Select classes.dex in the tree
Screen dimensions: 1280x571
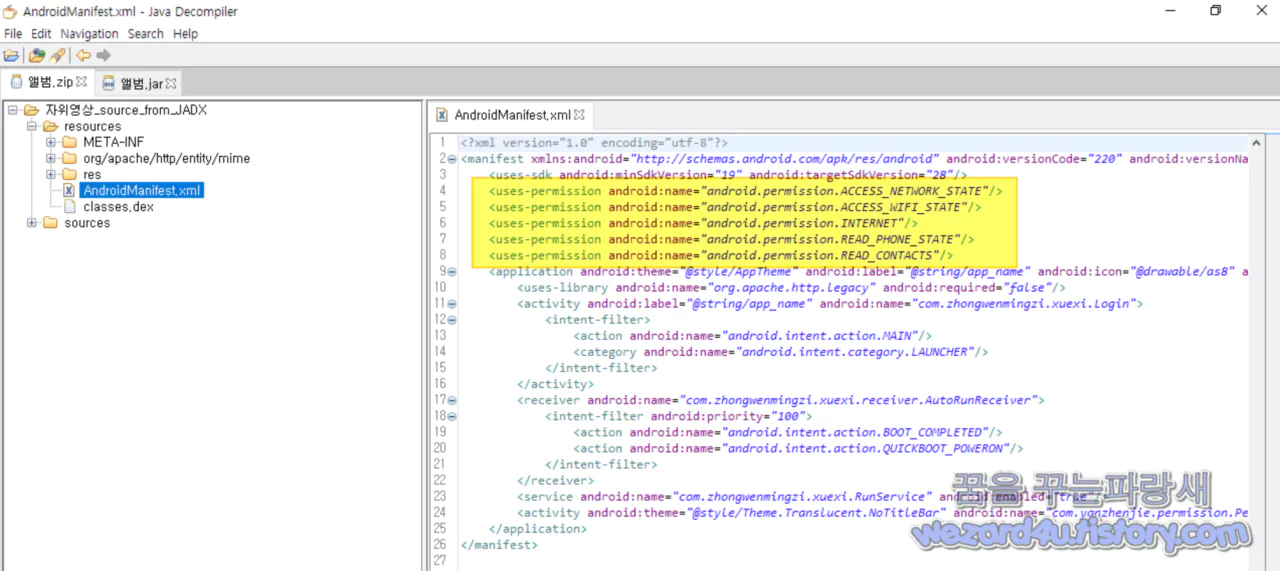118,206
